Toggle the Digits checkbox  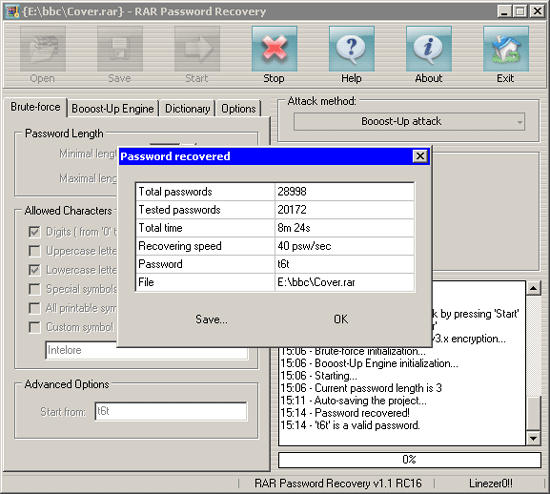tap(34, 232)
